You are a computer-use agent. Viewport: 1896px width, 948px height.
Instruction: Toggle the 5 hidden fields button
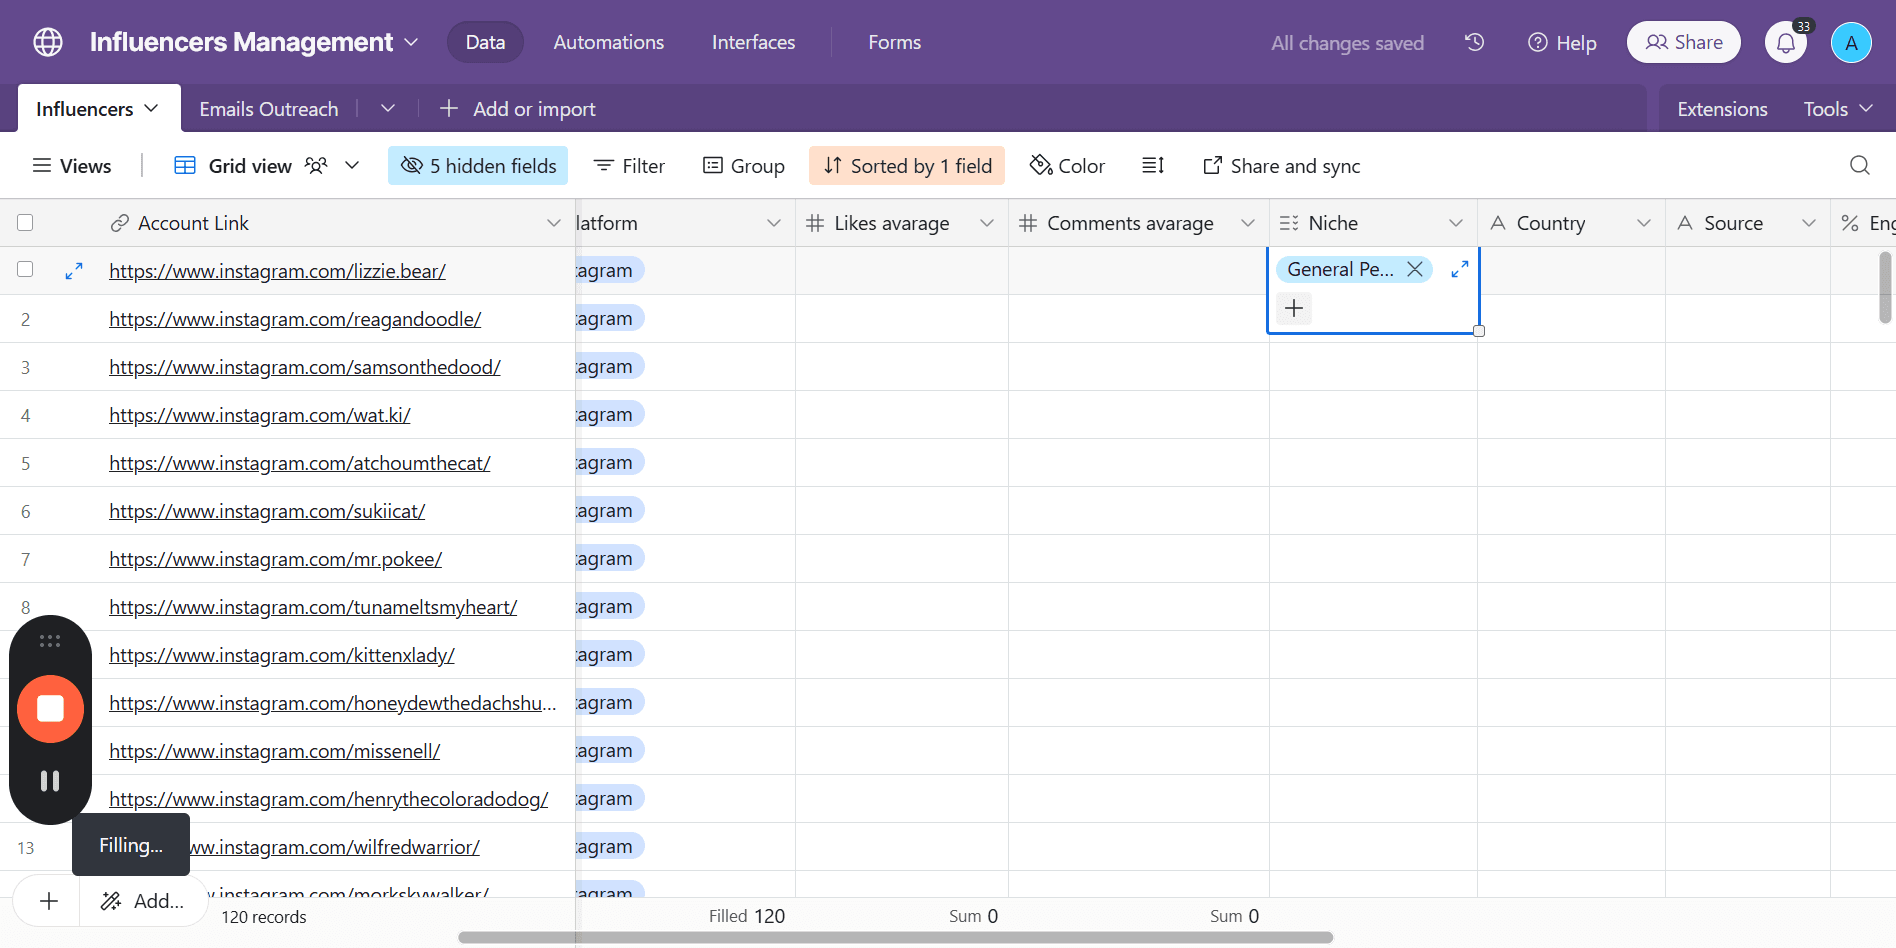[x=478, y=166]
